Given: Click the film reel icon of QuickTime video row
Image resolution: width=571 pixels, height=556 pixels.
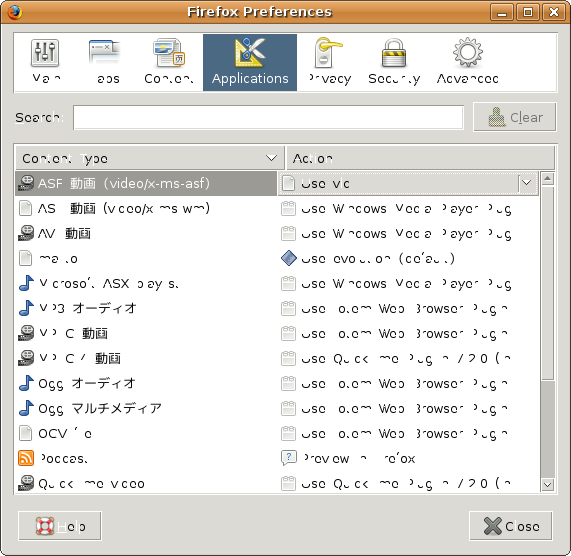Looking at the screenshot, I should (x=26, y=484).
